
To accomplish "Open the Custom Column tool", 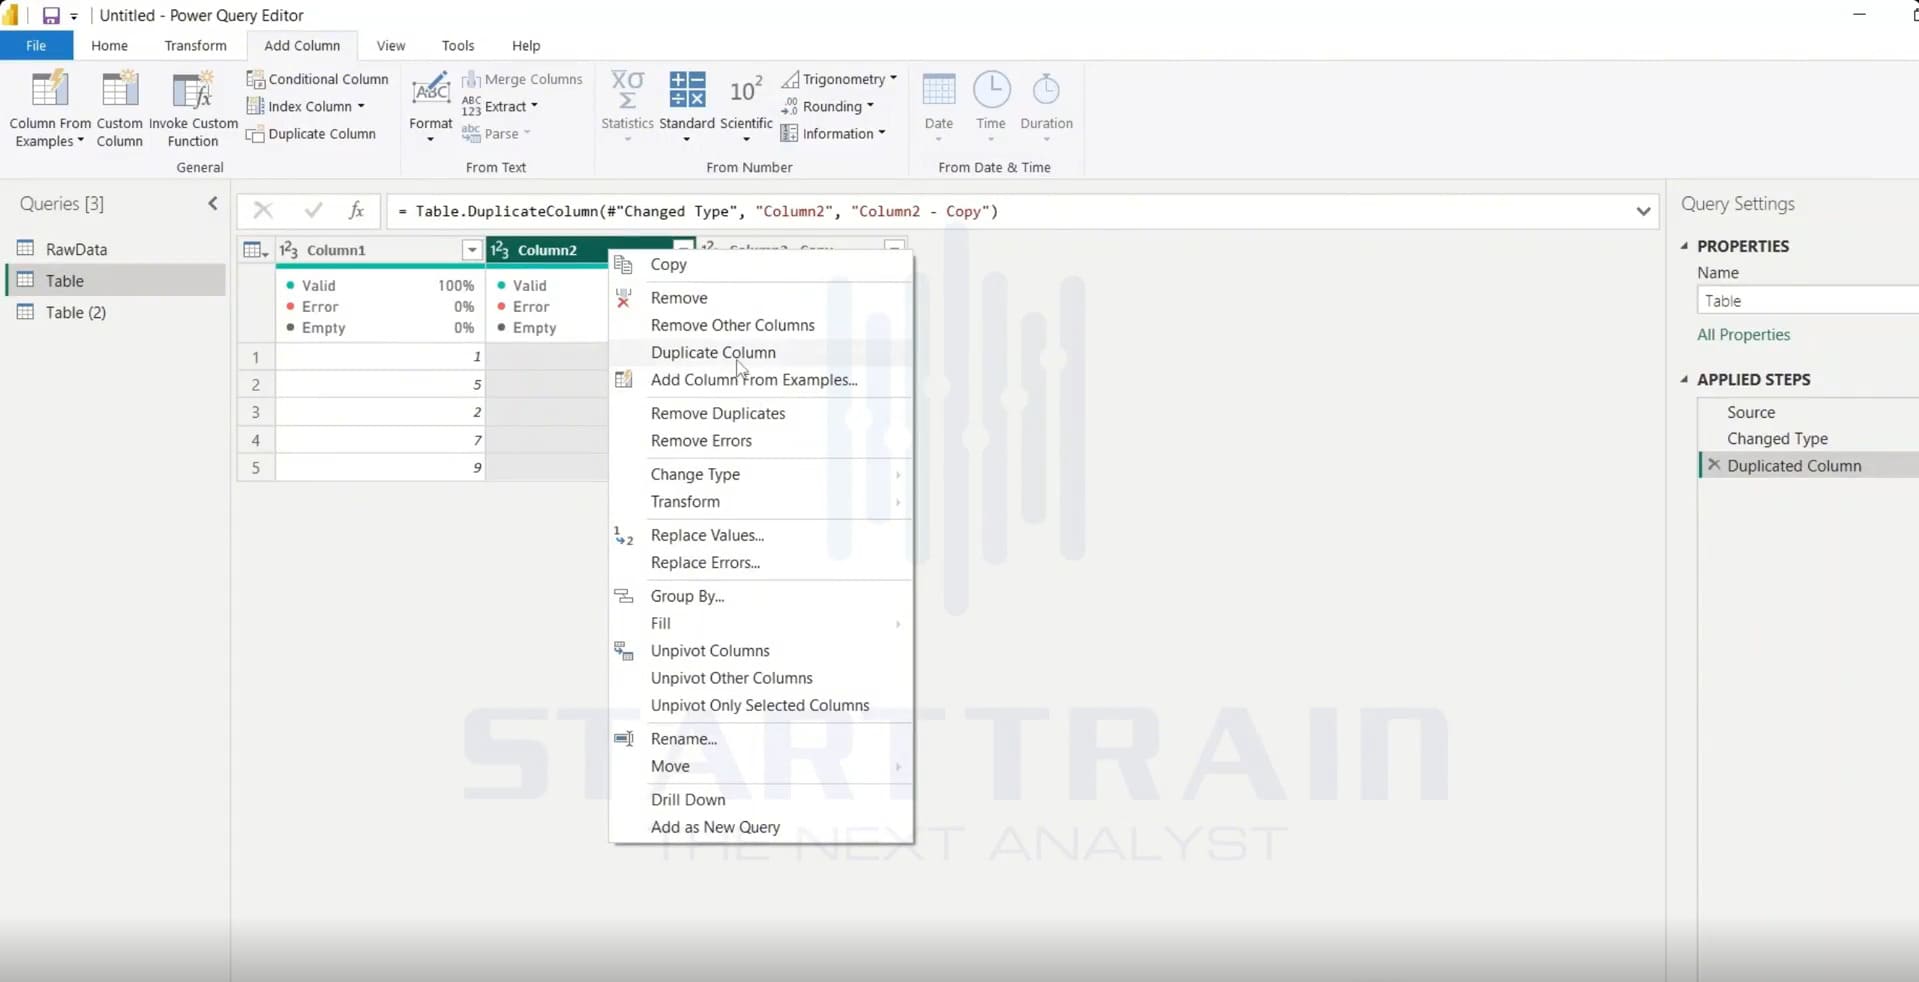I will 120,108.
